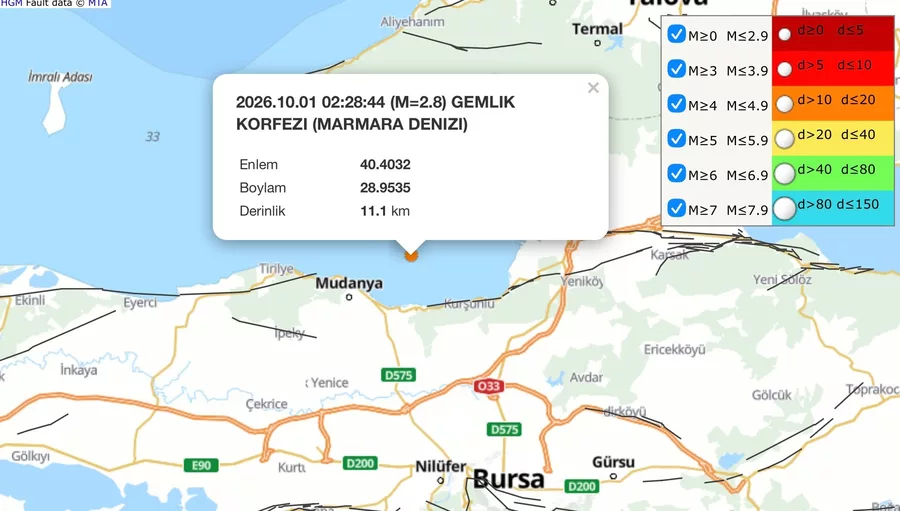
Task: Click the D575 road shield near Yenice
Action: (x=398, y=375)
